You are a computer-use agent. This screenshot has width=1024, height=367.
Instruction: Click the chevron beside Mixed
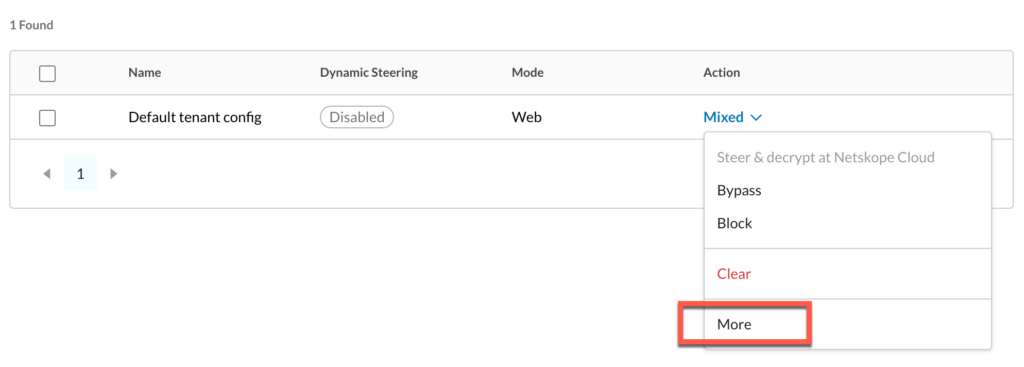click(x=756, y=118)
